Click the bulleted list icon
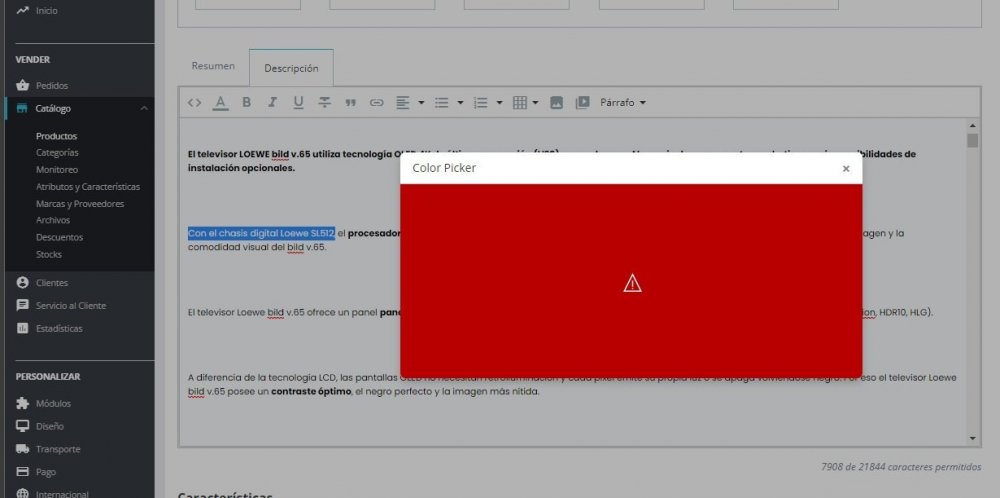Screen dimensions: 1000x498 point(441,103)
